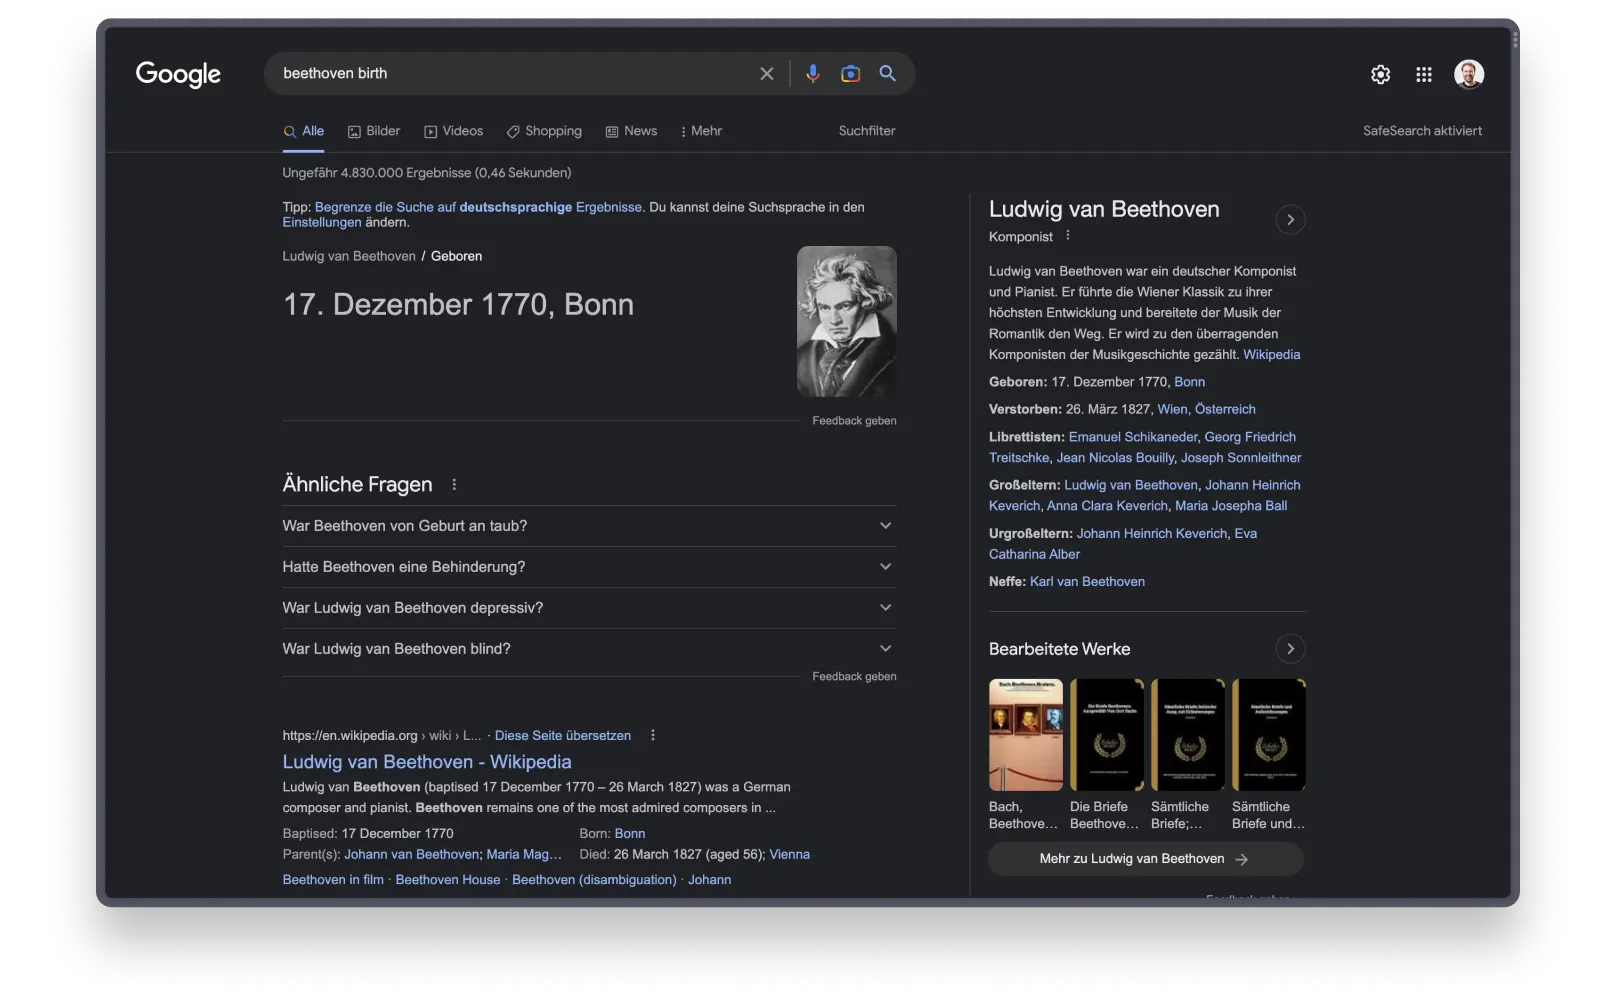Click Feedback geben under birth answer

click(854, 421)
